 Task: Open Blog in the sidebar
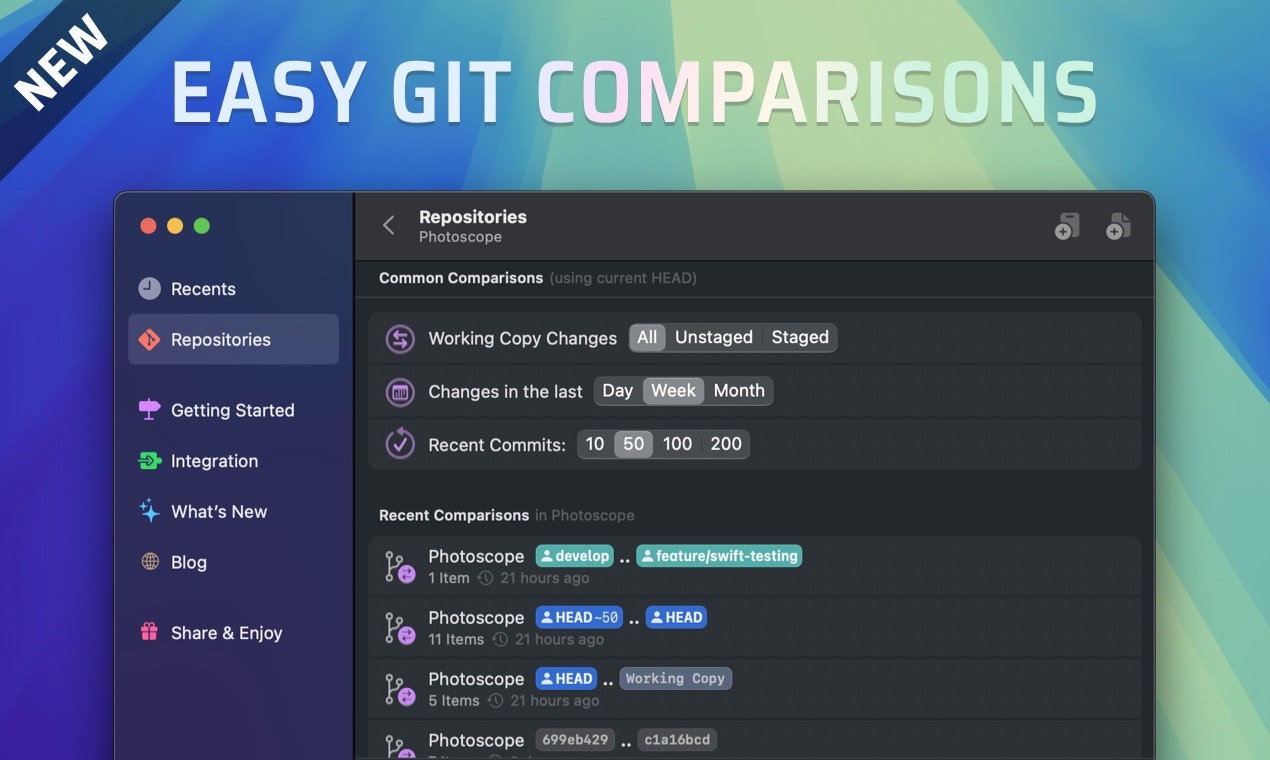234,562
